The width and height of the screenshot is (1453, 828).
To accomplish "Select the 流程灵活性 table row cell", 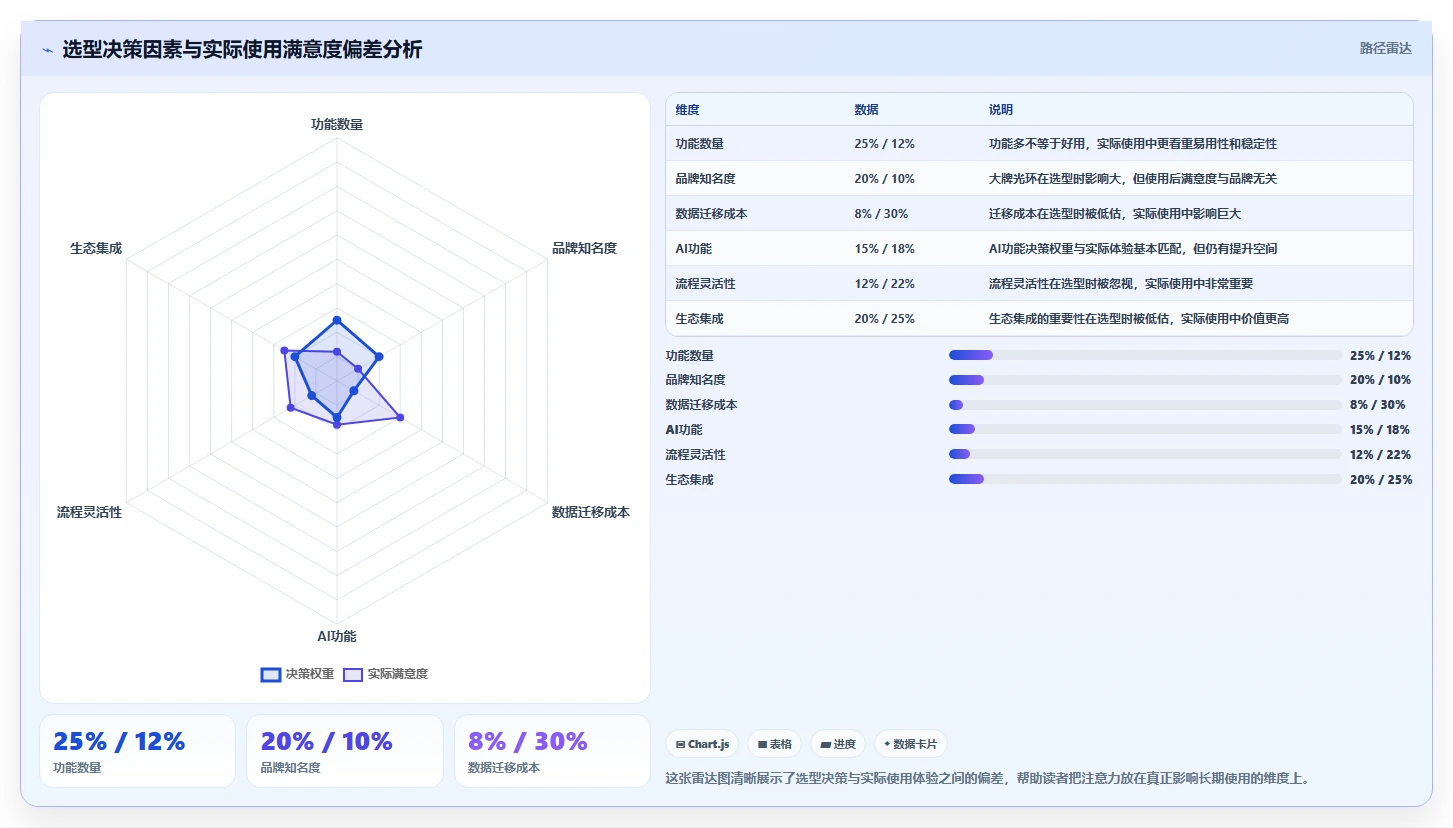I will pyautogui.click(x=706, y=284).
